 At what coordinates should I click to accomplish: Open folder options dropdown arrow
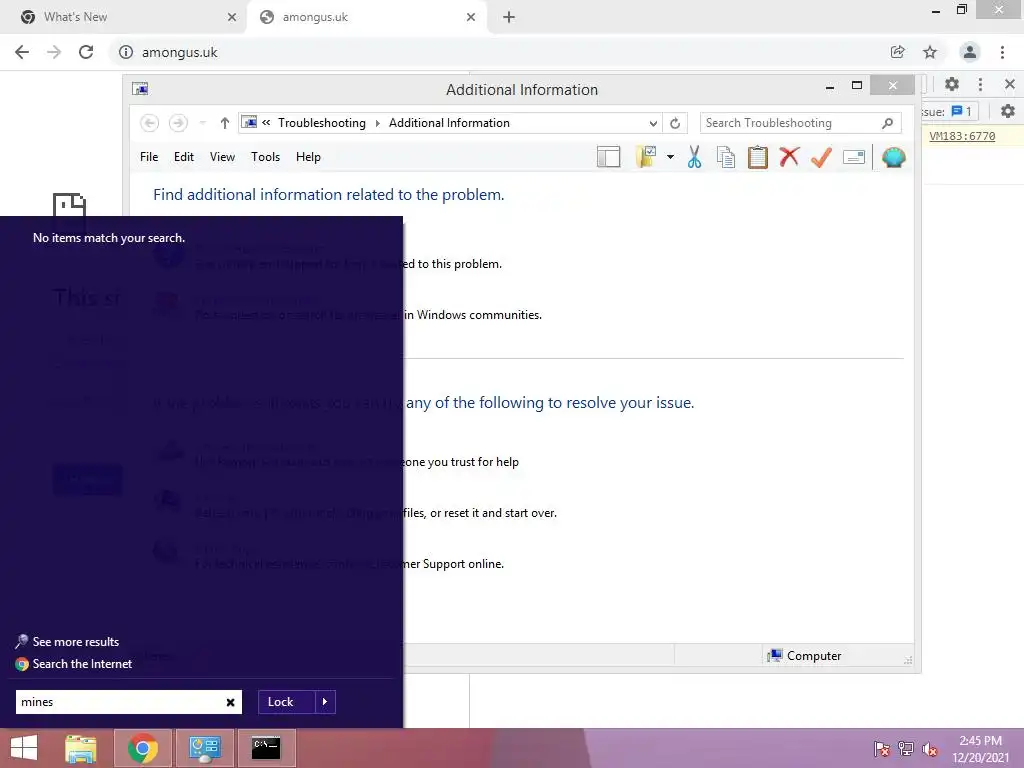(x=670, y=157)
